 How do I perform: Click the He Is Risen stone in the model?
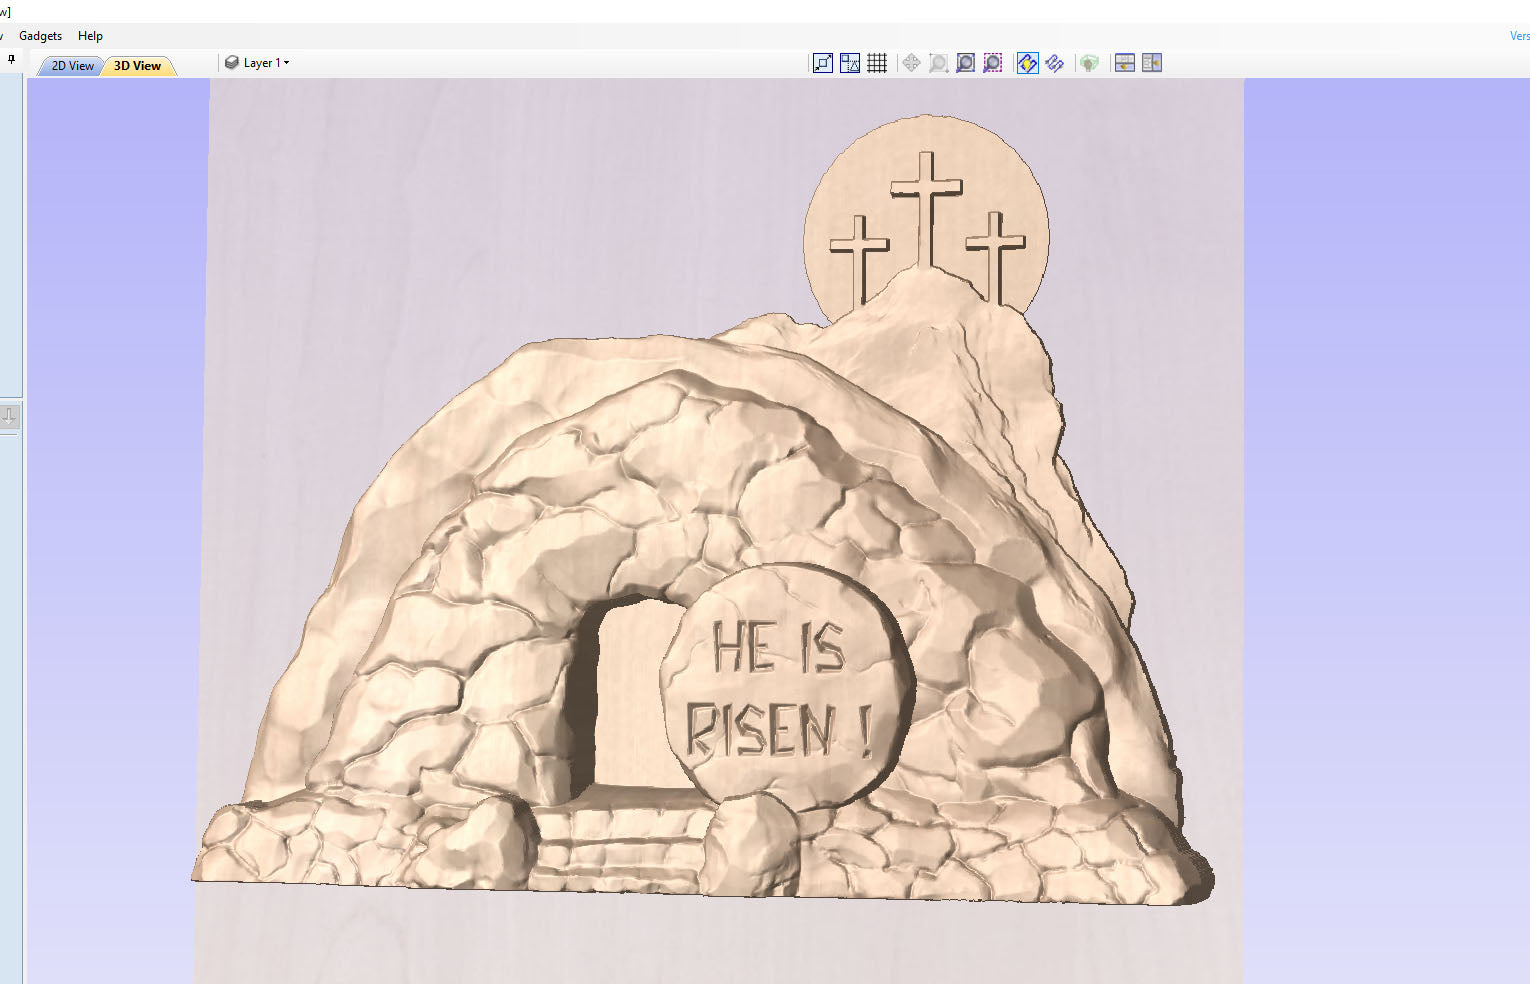[786, 685]
